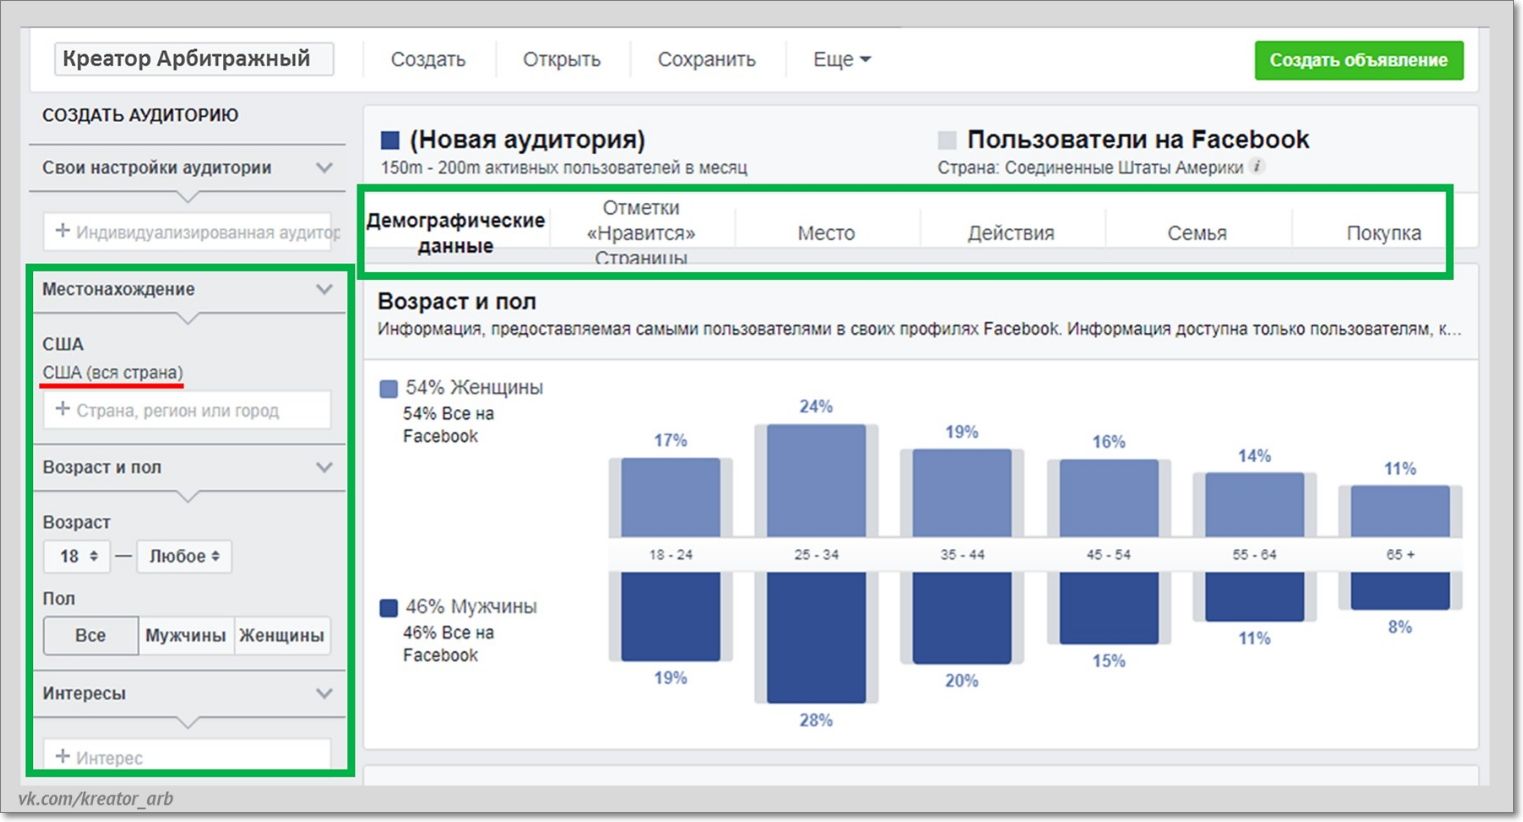Switch to Отметки «Нравится» Страницы tab

(x=641, y=233)
